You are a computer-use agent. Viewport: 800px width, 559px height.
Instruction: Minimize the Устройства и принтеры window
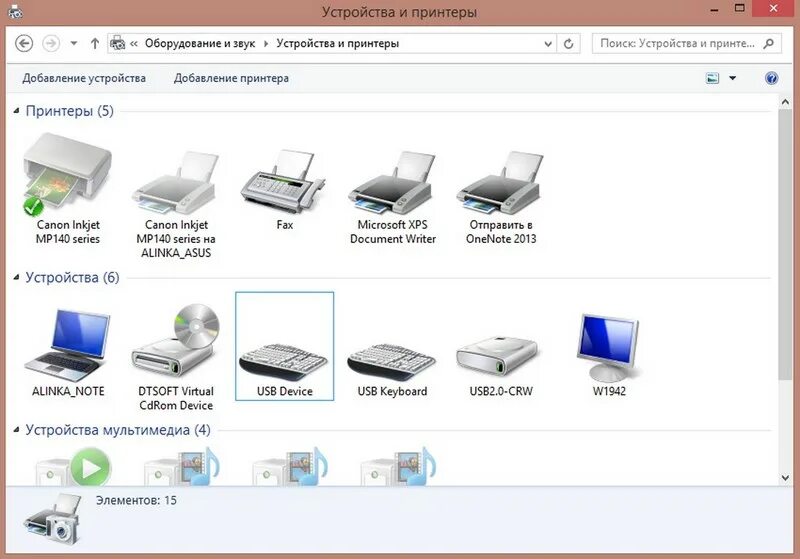pyautogui.click(x=715, y=9)
